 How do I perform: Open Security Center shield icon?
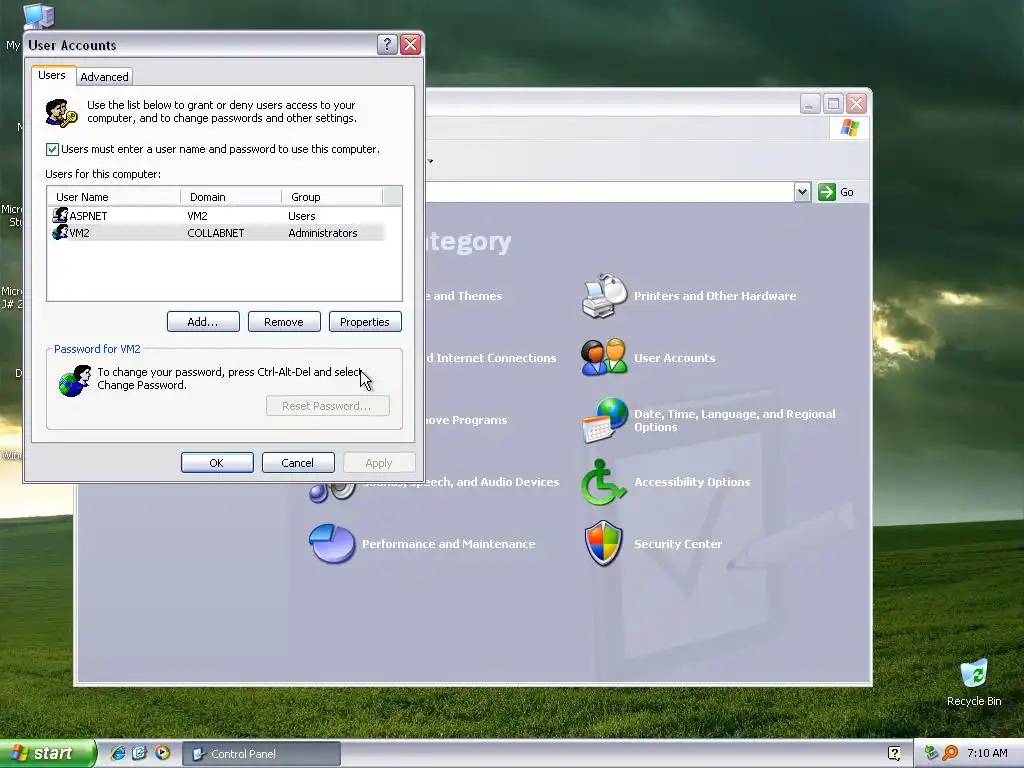[x=603, y=543]
